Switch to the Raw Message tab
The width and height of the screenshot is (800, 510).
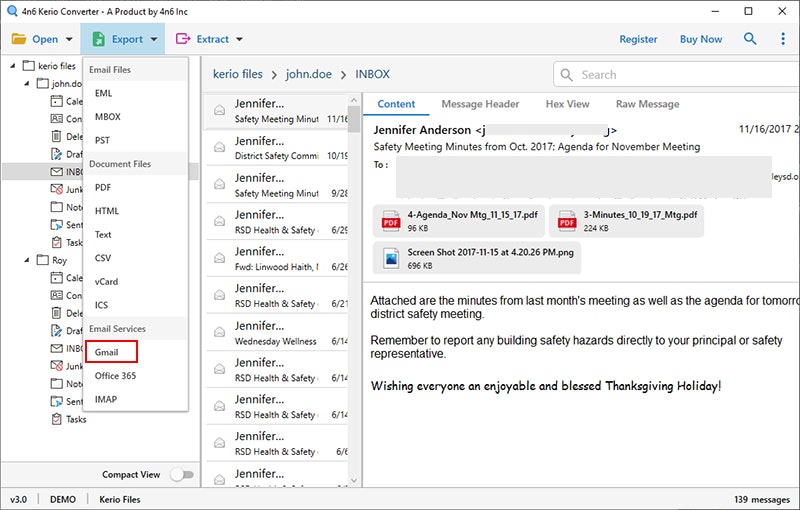pos(647,104)
